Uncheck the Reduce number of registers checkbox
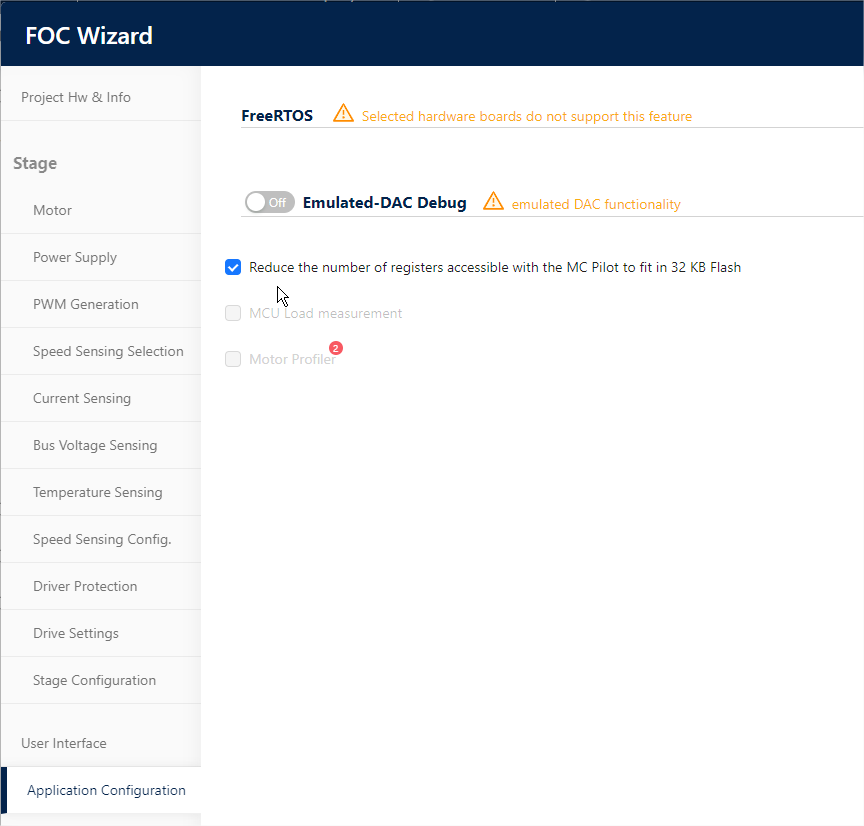The height and width of the screenshot is (826, 864). point(233,267)
